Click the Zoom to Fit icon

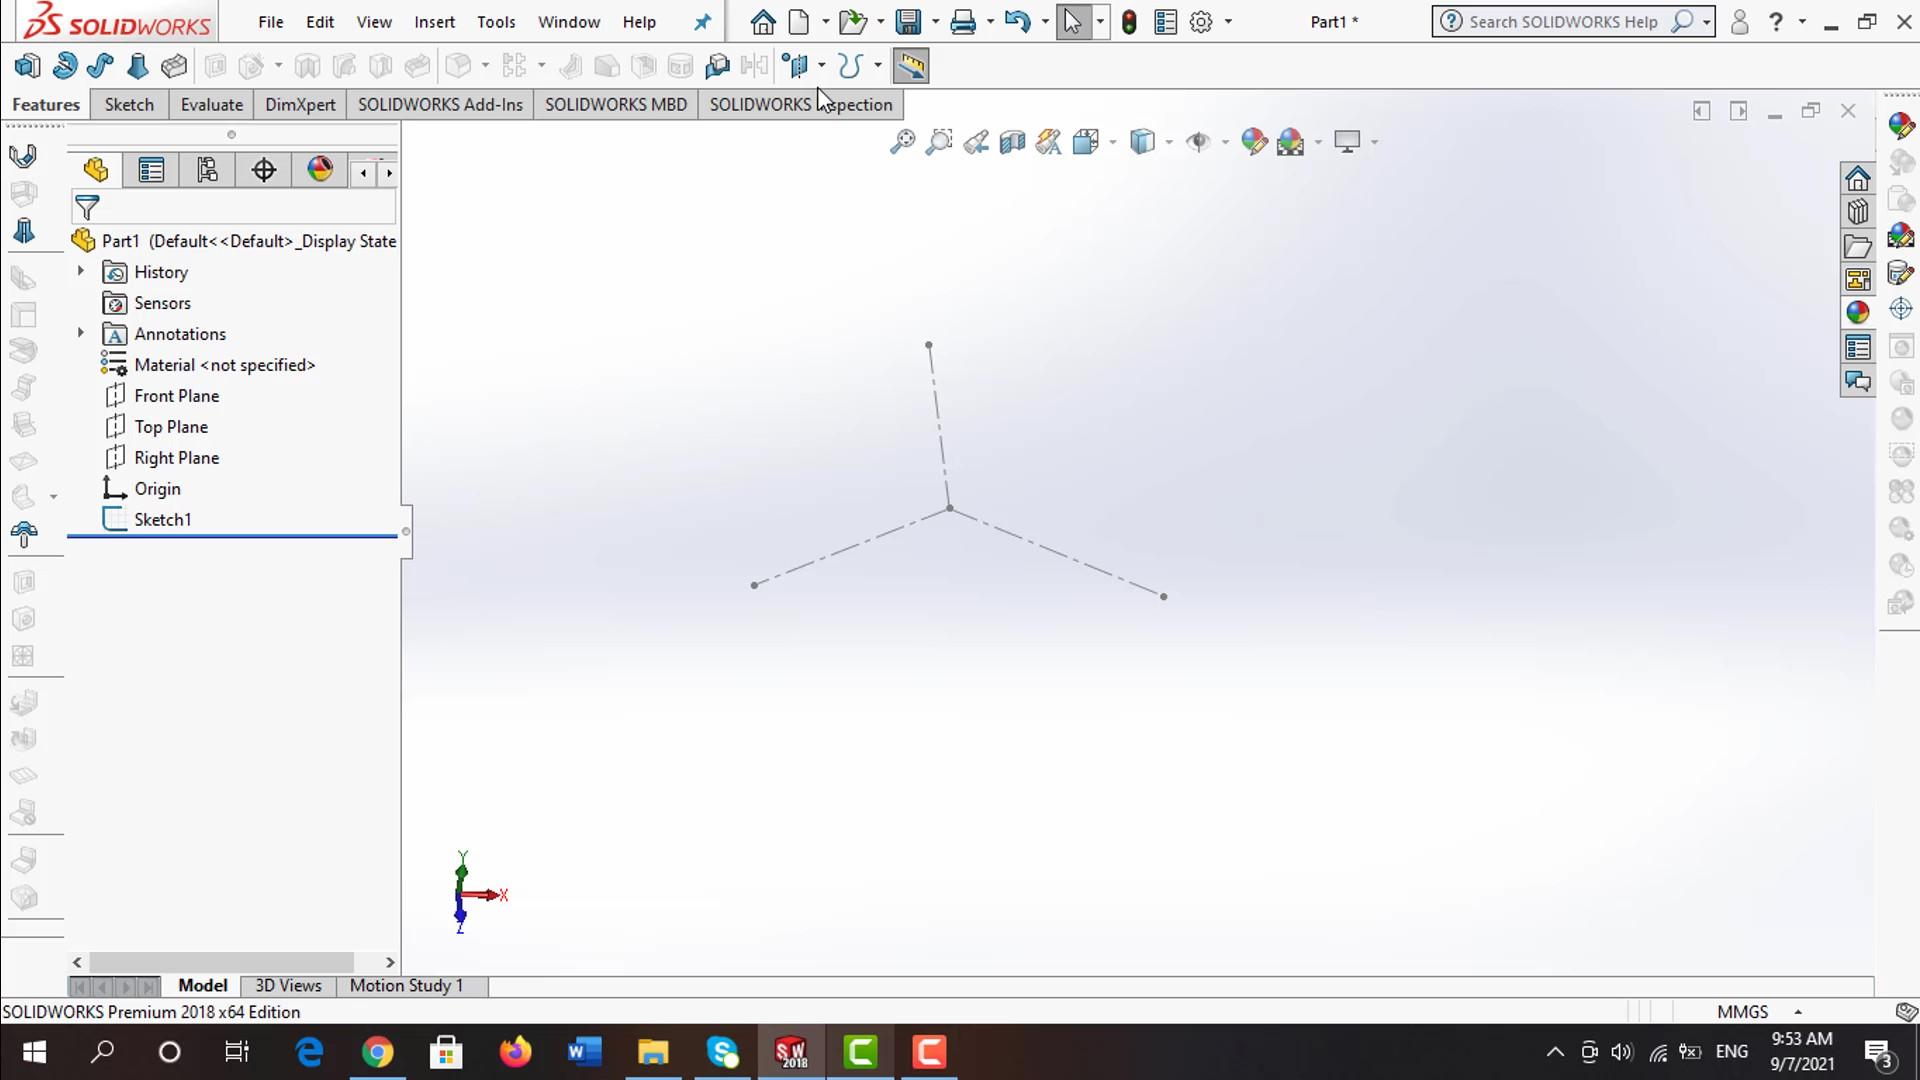902,142
